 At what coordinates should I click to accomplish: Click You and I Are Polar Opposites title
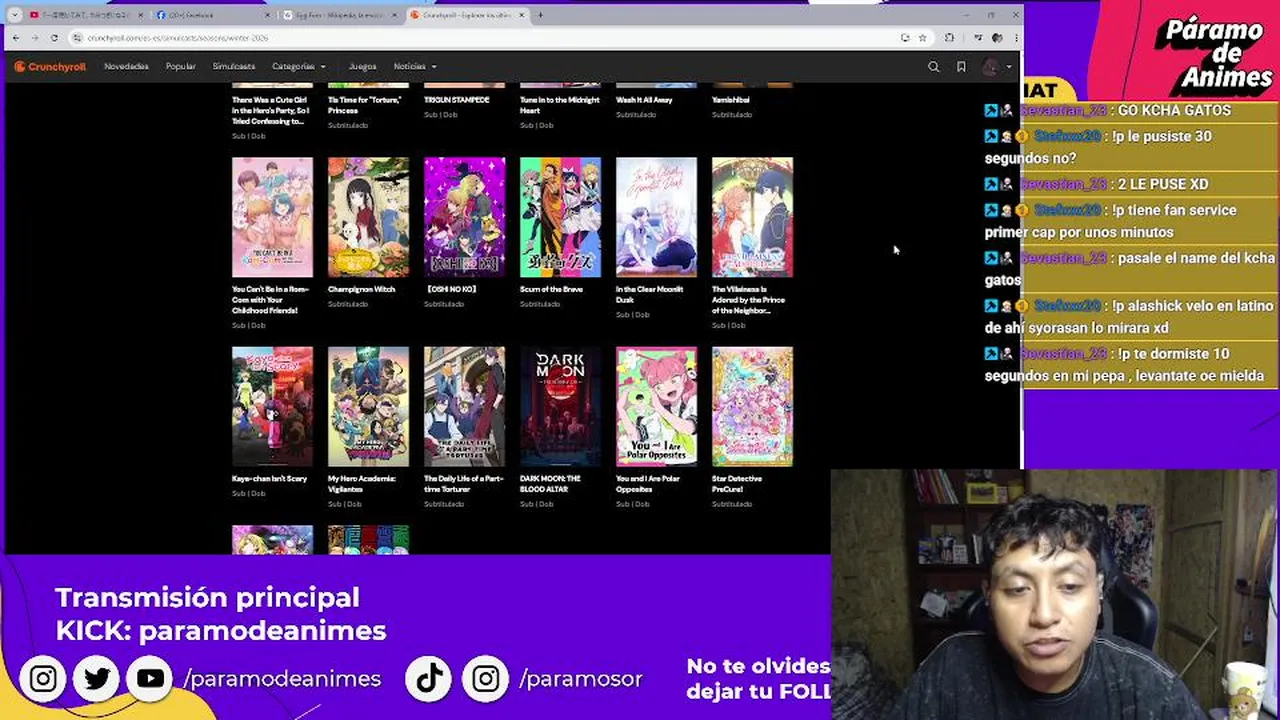(x=648, y=484)
